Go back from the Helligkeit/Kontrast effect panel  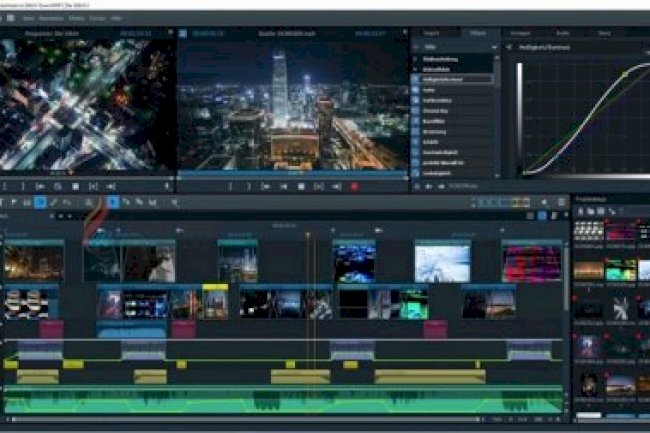[509, 48]
